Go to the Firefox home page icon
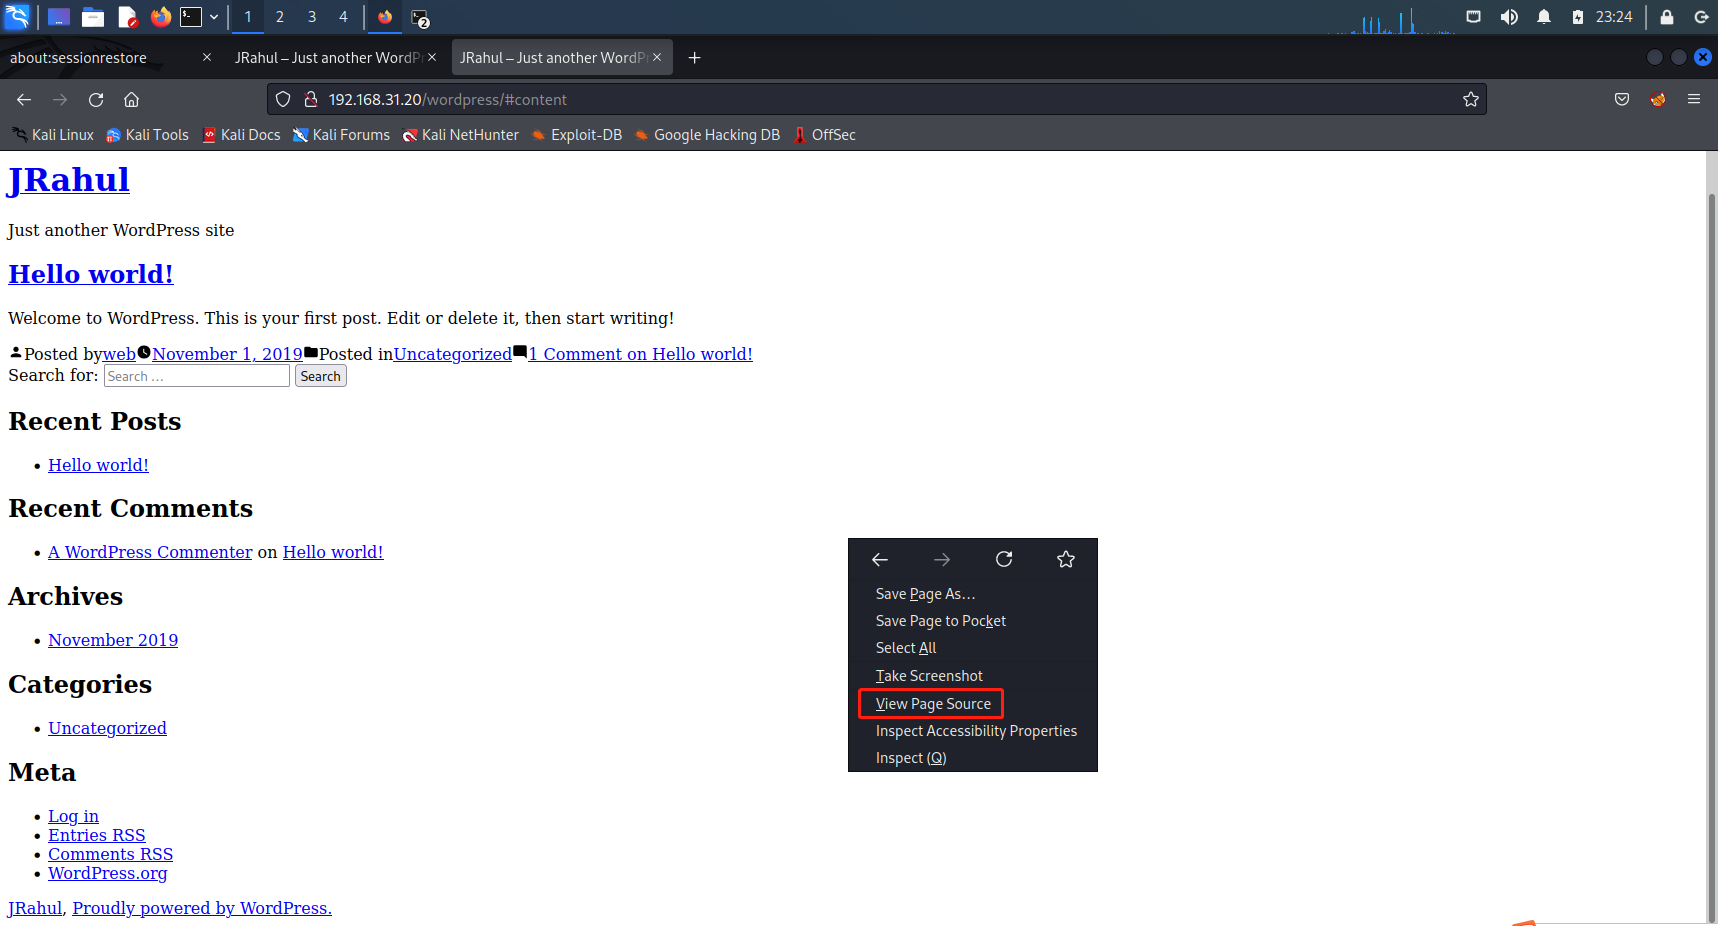 (x=131, y=99)
